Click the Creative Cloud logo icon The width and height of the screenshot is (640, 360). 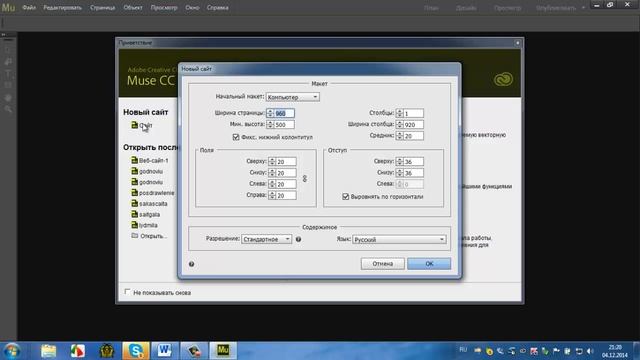click(503, 79)
